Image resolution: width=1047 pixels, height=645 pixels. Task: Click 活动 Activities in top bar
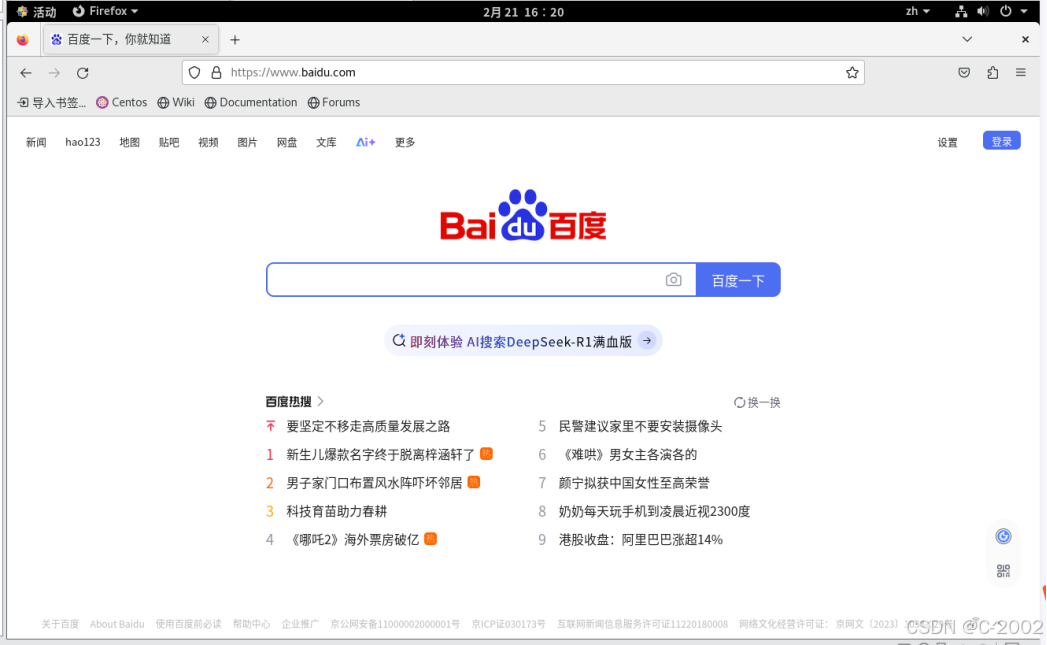37,11
